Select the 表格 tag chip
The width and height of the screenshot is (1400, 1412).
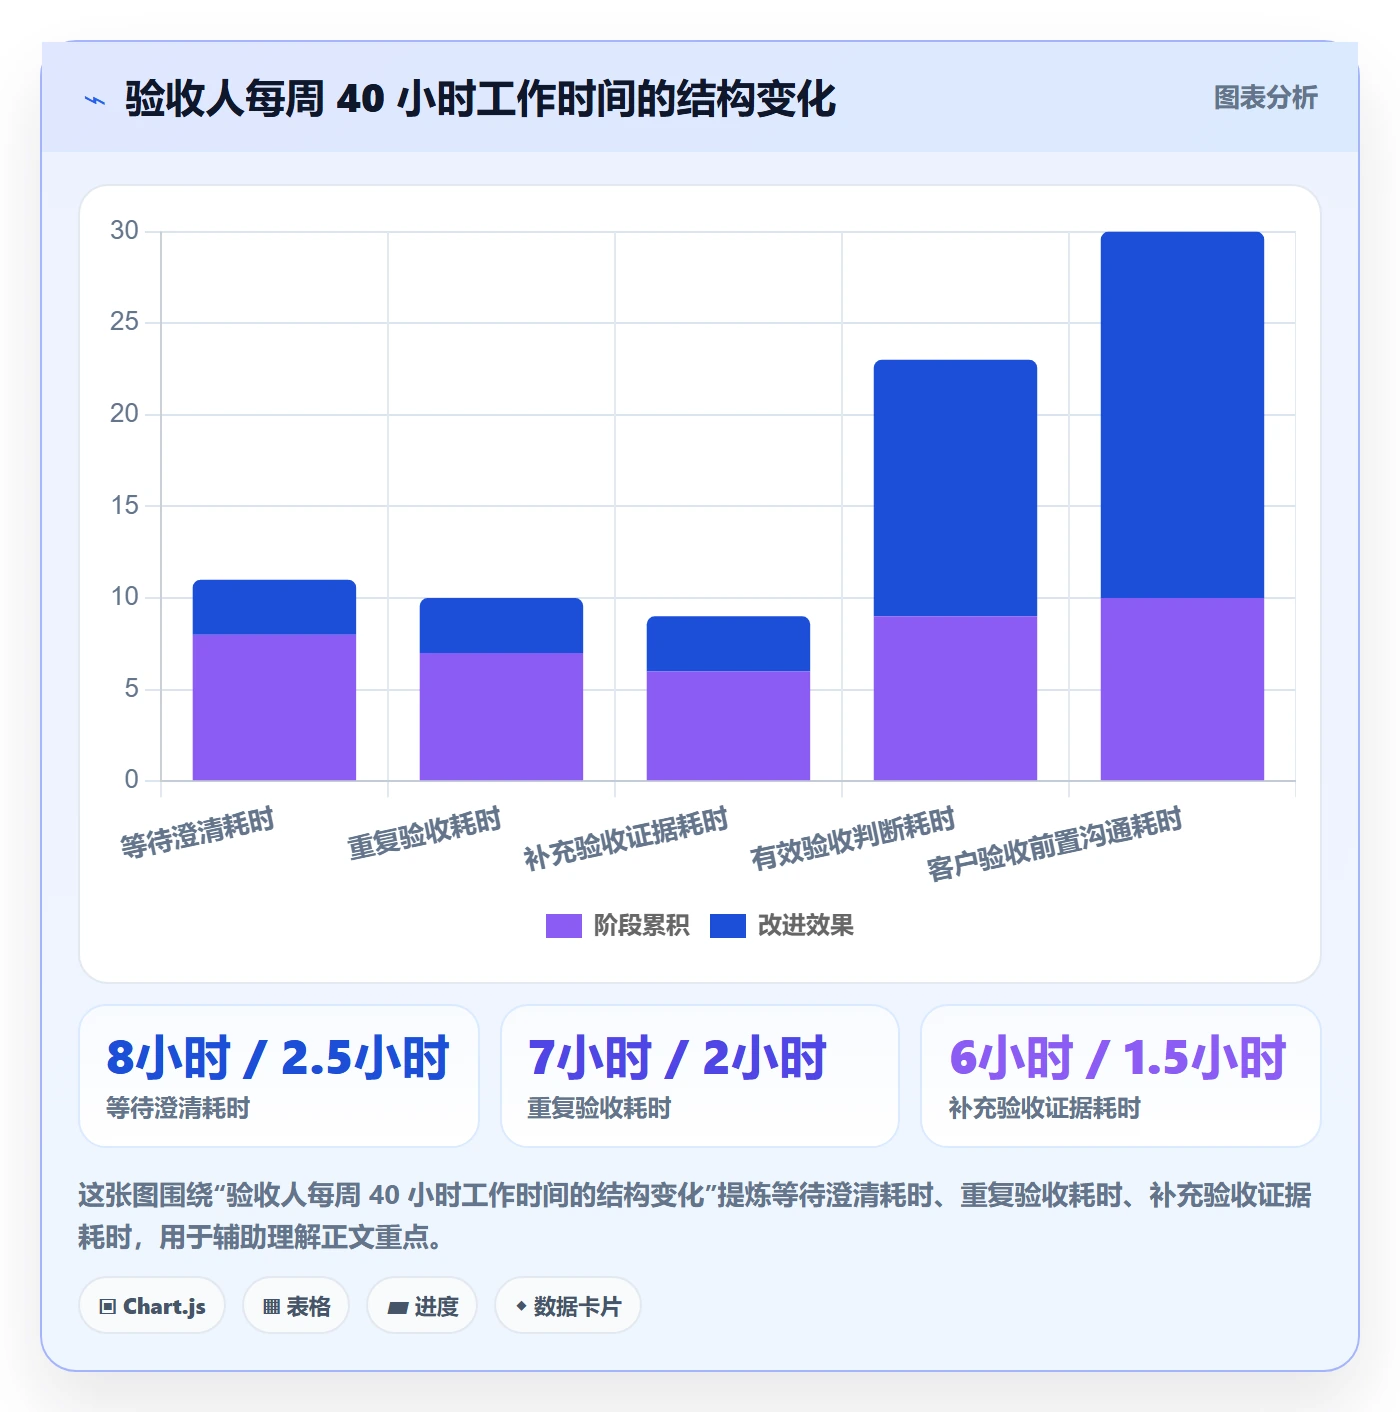pos(296,1306)
